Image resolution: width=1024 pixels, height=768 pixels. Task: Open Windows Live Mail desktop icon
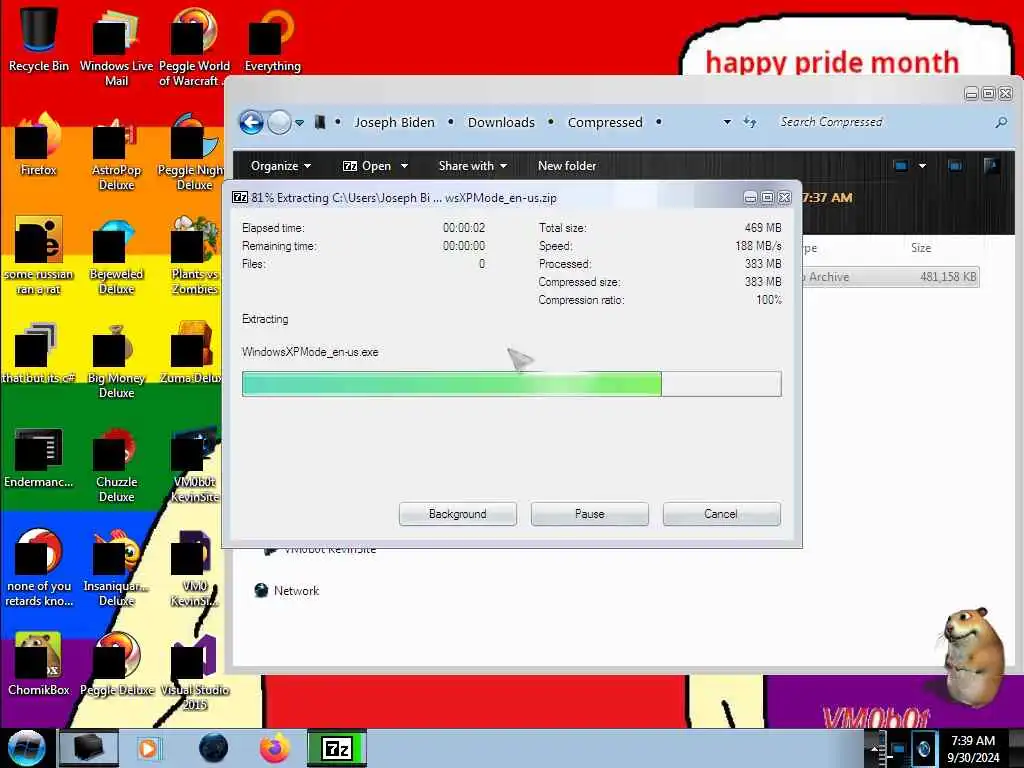[116, 47]
